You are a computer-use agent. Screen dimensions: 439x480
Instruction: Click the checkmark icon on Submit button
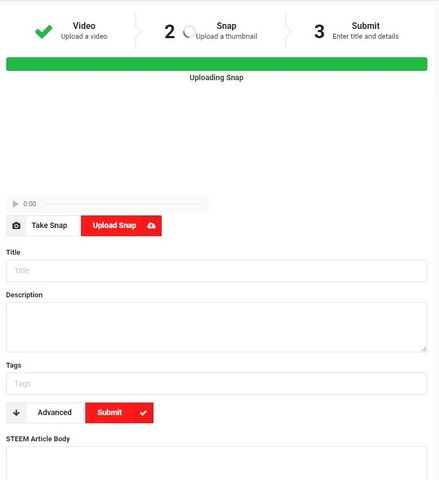tap(143, 413)
